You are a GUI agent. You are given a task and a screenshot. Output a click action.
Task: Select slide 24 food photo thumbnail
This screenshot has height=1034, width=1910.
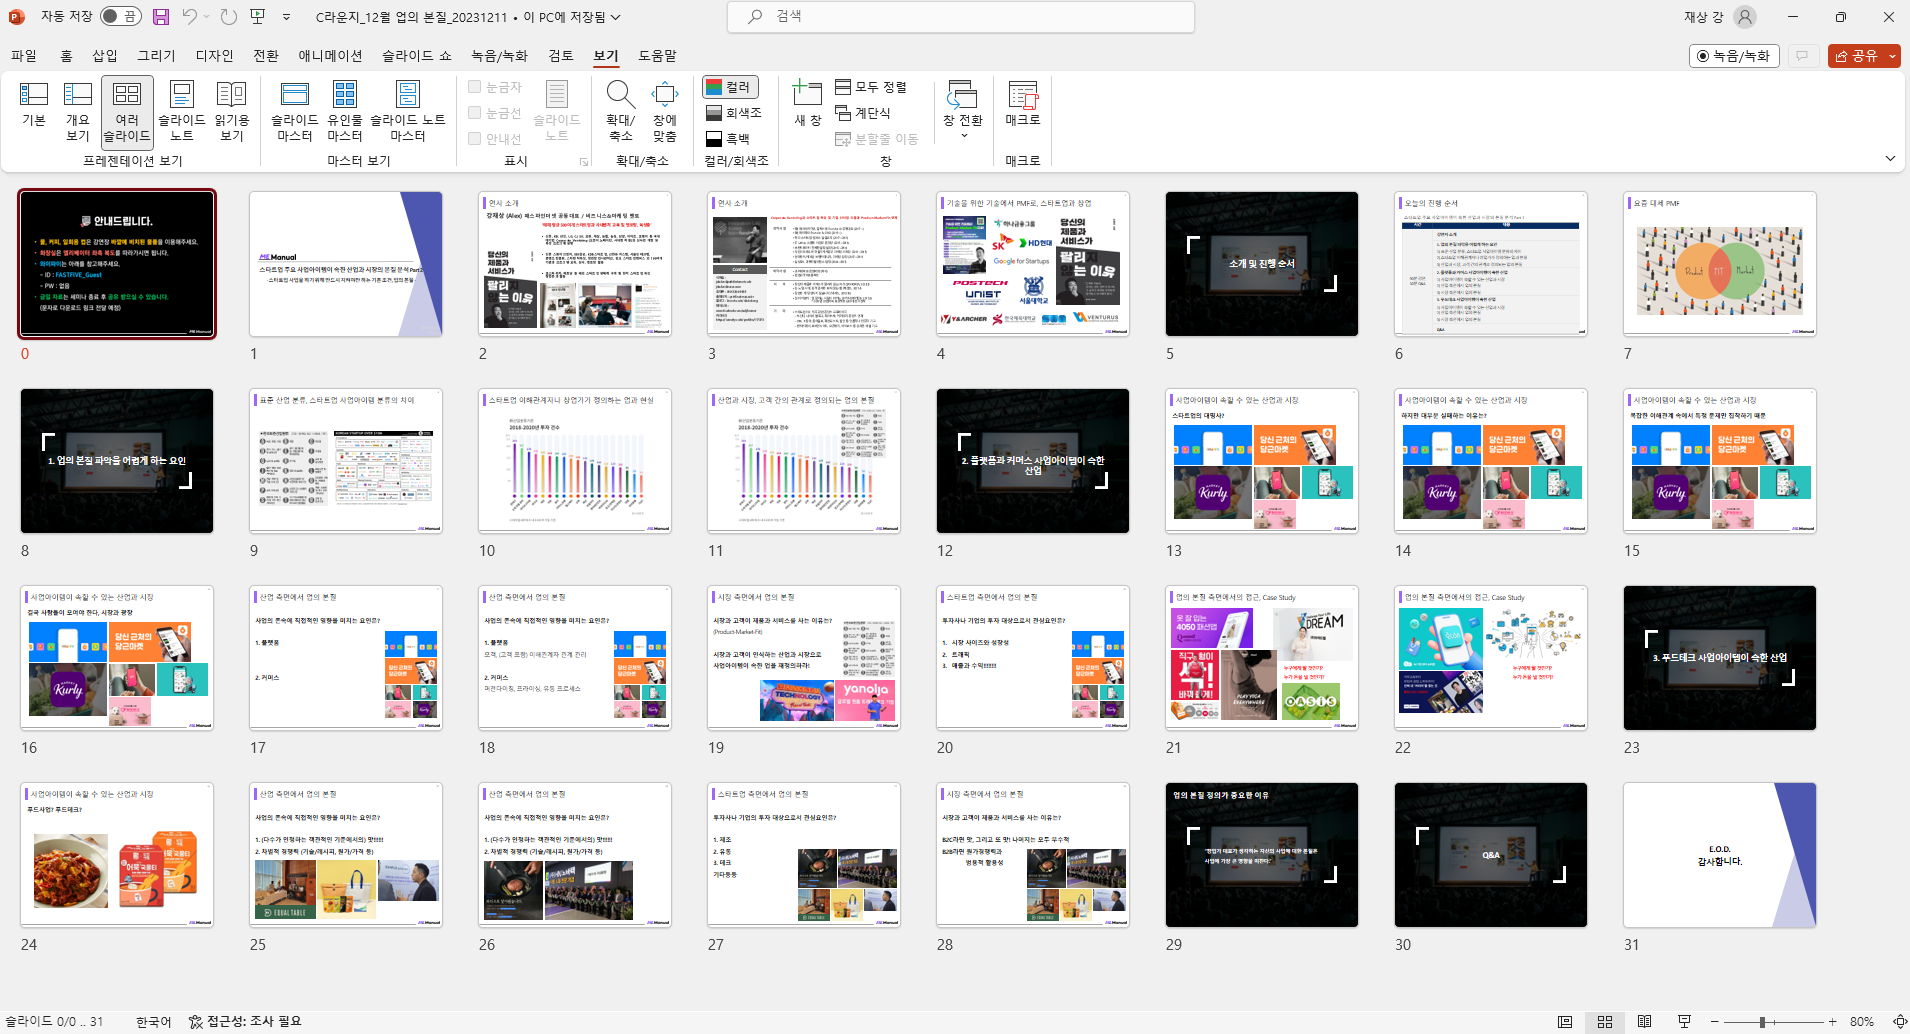coord(117,855)
